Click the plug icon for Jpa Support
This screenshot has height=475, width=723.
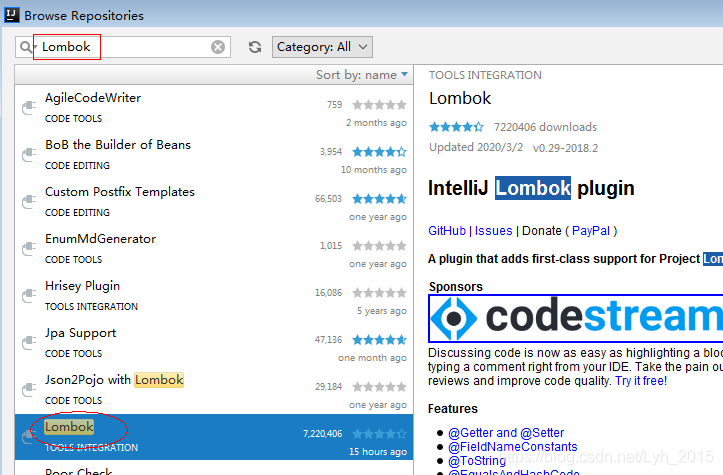pos(29,343)
